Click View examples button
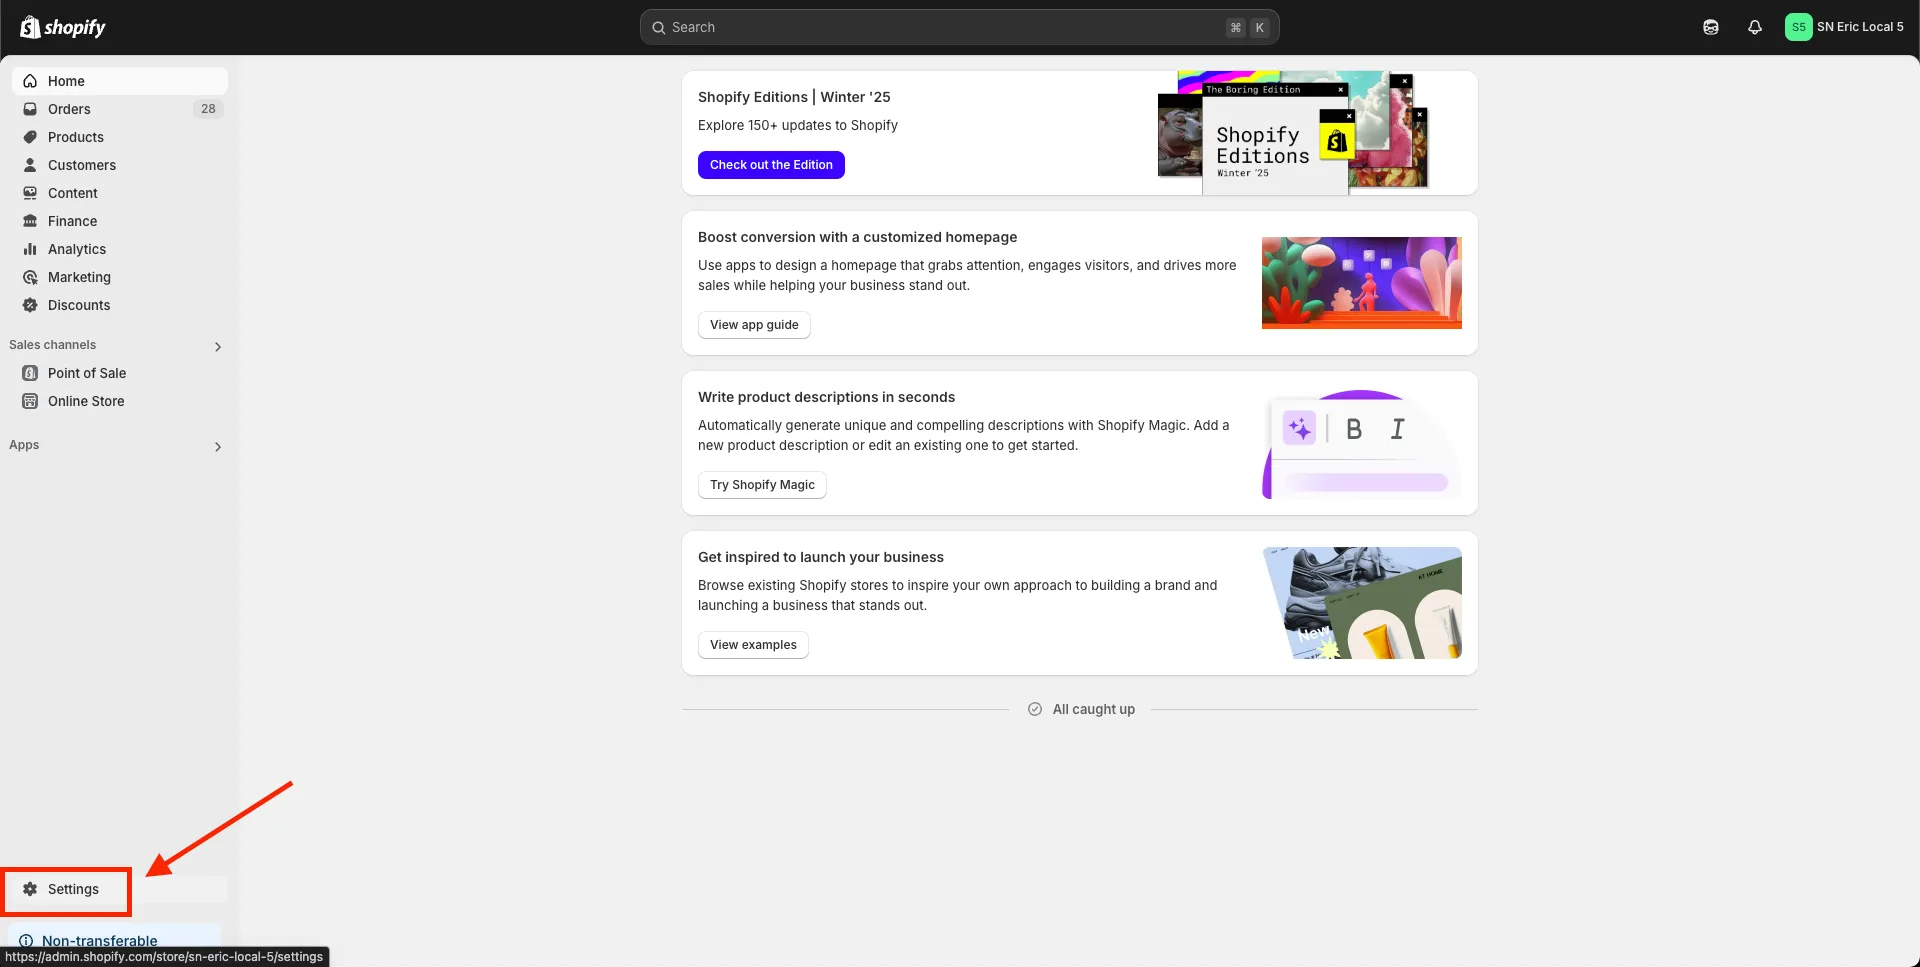The height and width of the screenshot is (967, 1920). pyautogui.click(x=753, y=645)
